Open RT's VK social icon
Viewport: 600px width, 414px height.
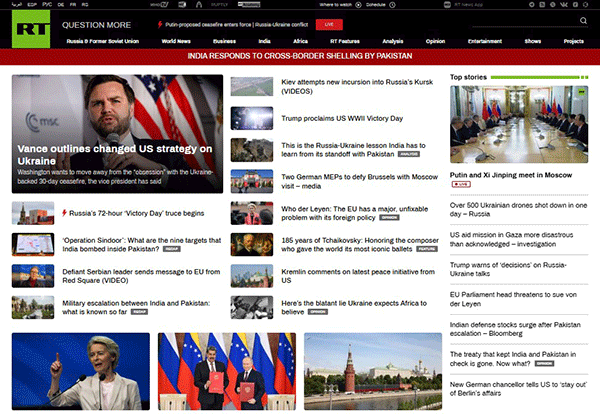pos(564,5)
